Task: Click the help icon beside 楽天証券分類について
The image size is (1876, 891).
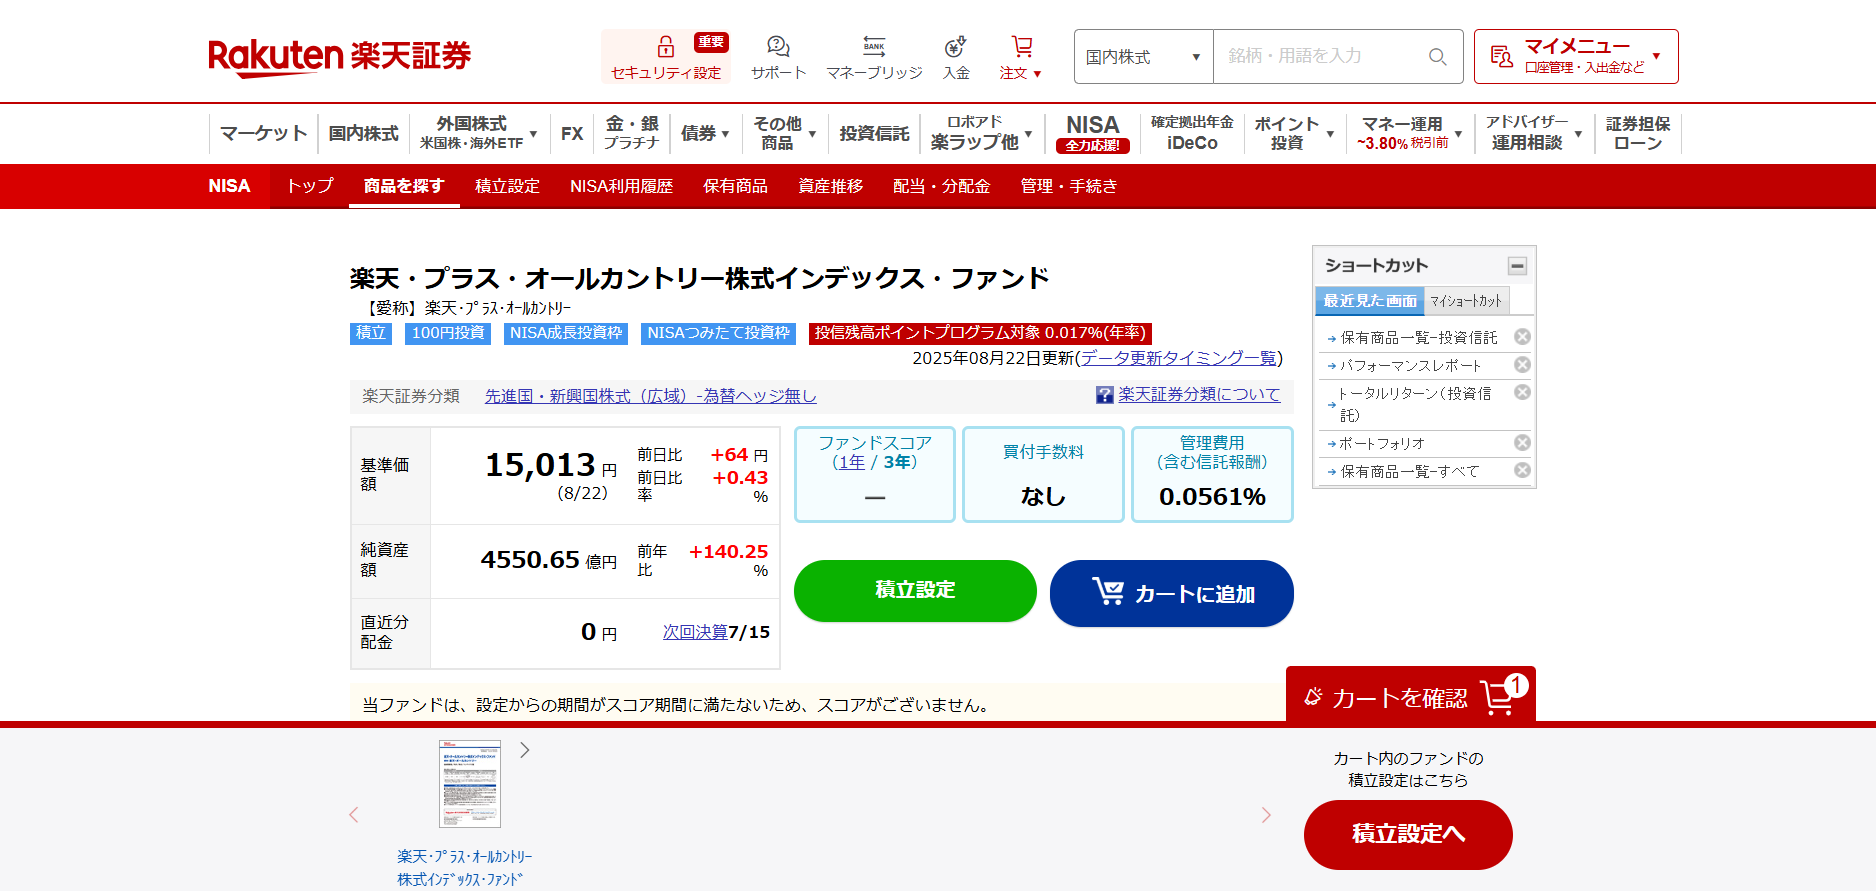Action: 1104,395
